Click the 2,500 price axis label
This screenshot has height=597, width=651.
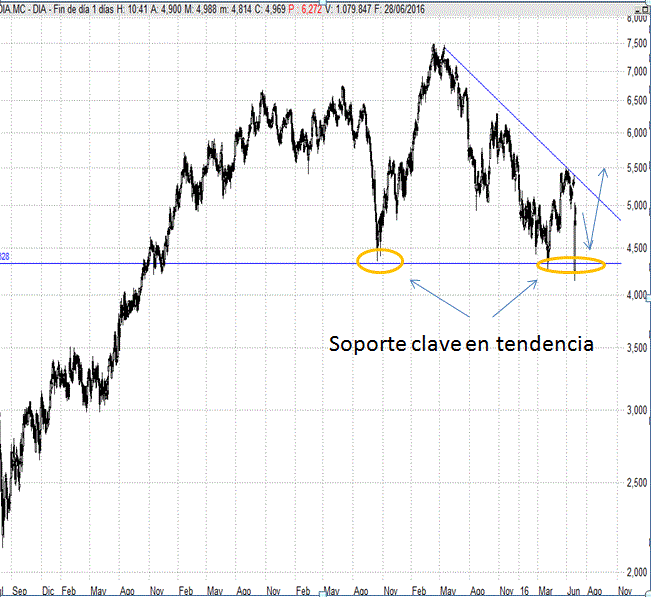point(636,483)
